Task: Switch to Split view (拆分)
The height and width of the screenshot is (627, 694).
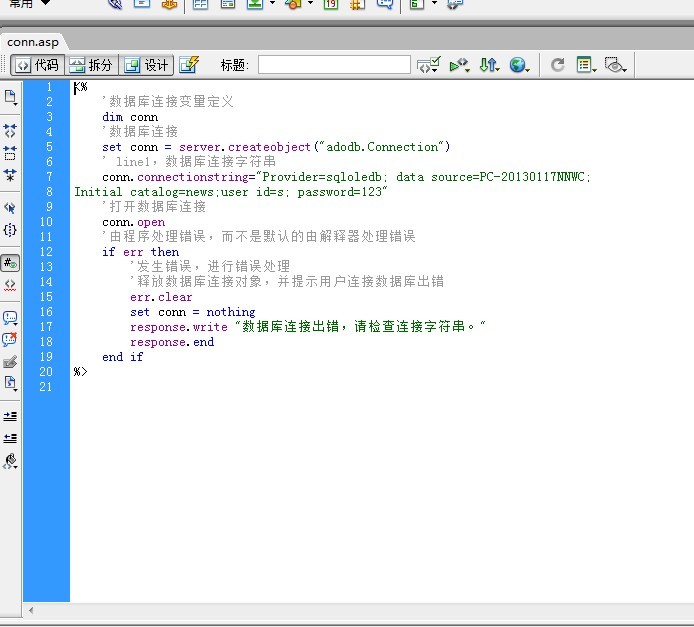Action: [91, 65]
